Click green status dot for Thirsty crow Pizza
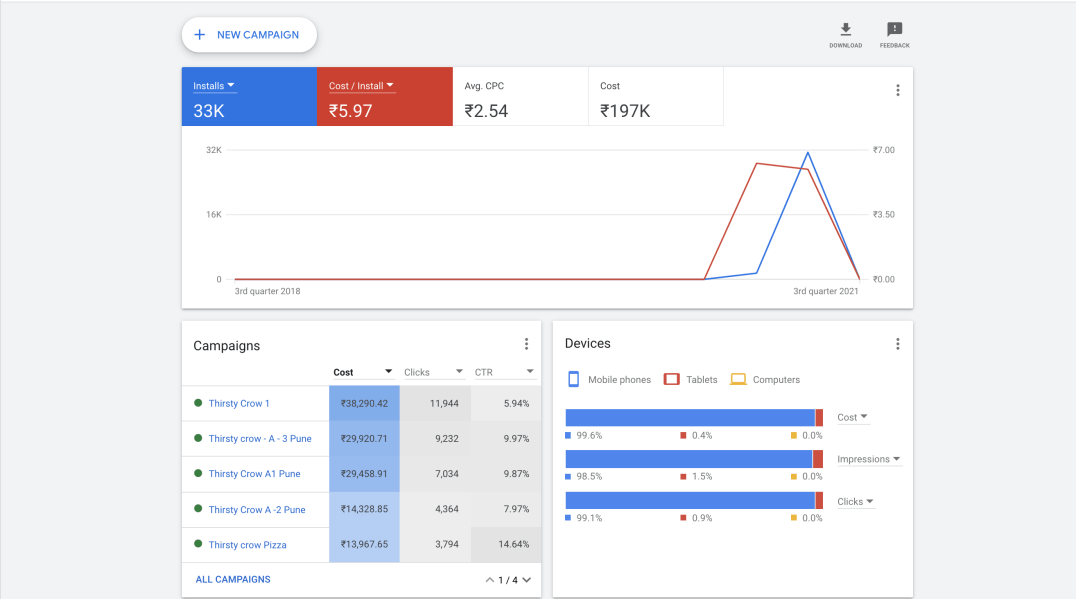This screenshot has width=1076, height=599. (198, 544)
